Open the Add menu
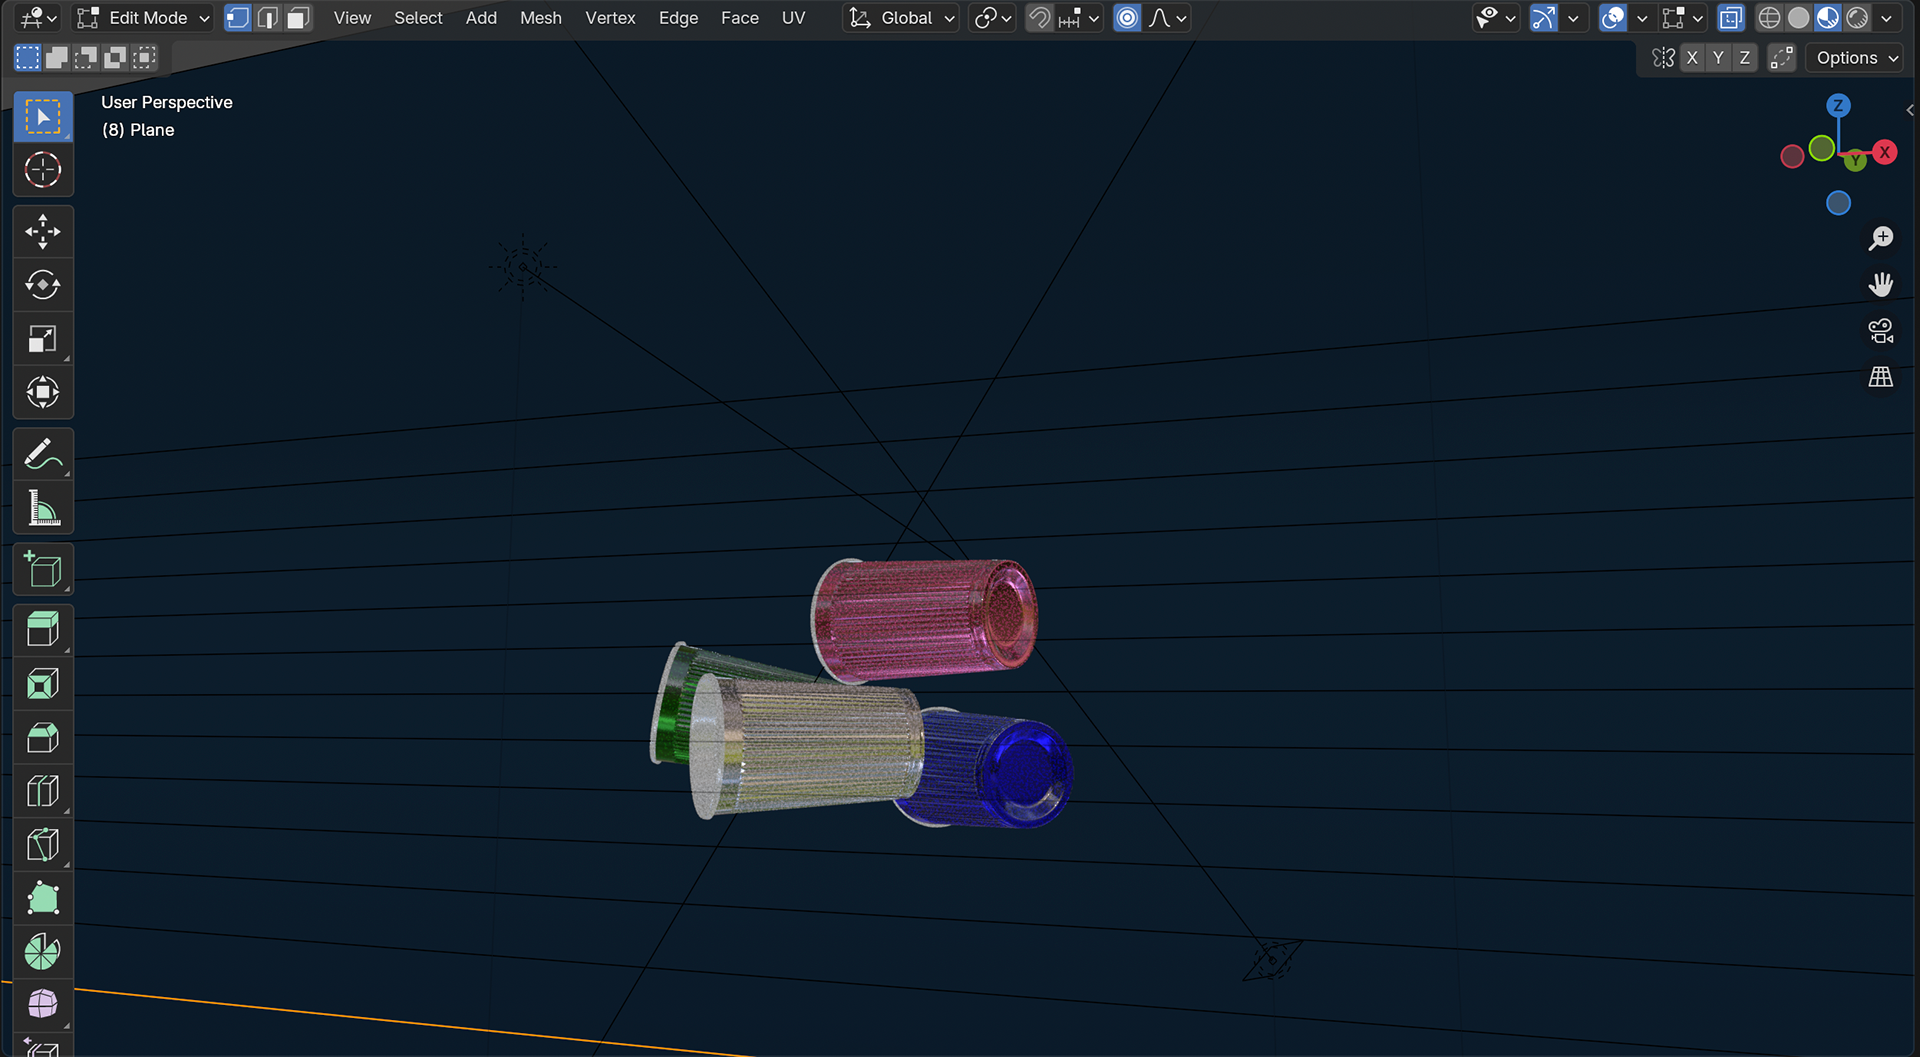This screenshot has width=1920, height=1057. pyautogui.click(x=481, y=18)
